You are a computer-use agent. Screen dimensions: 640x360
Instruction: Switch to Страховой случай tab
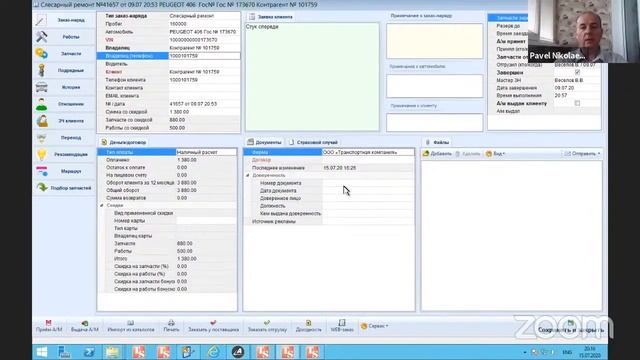(313, 142)
